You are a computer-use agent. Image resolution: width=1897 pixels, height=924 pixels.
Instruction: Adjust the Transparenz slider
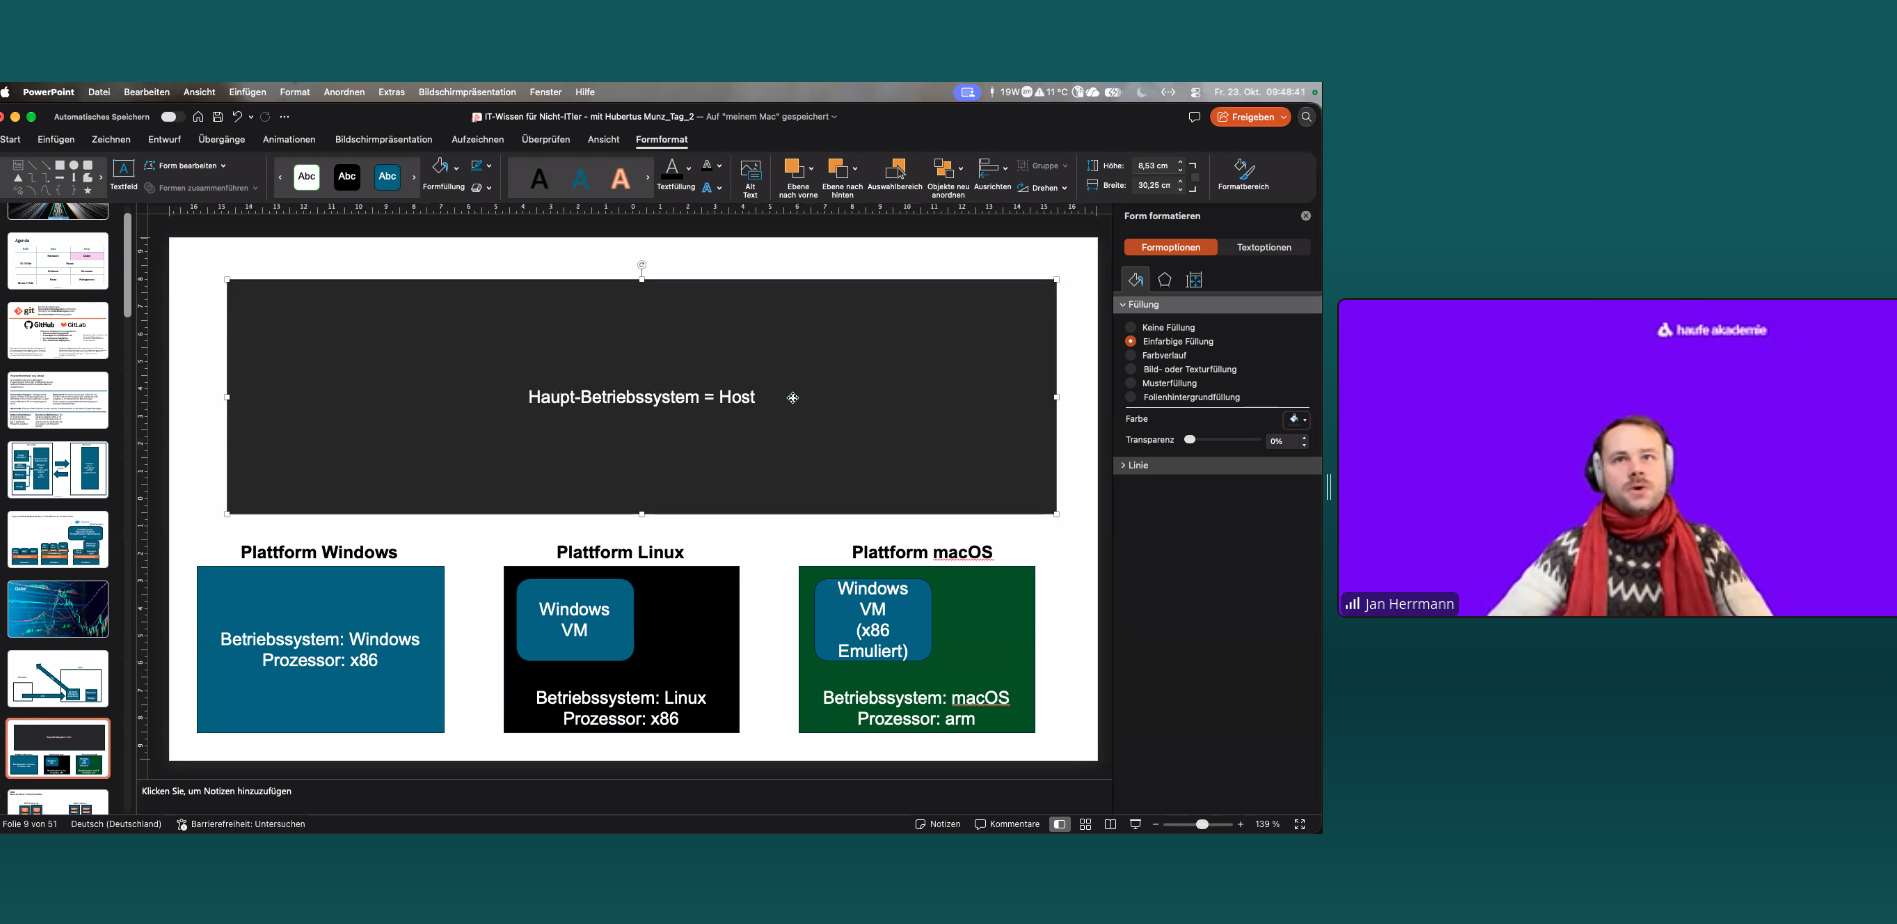point(1189,440)
